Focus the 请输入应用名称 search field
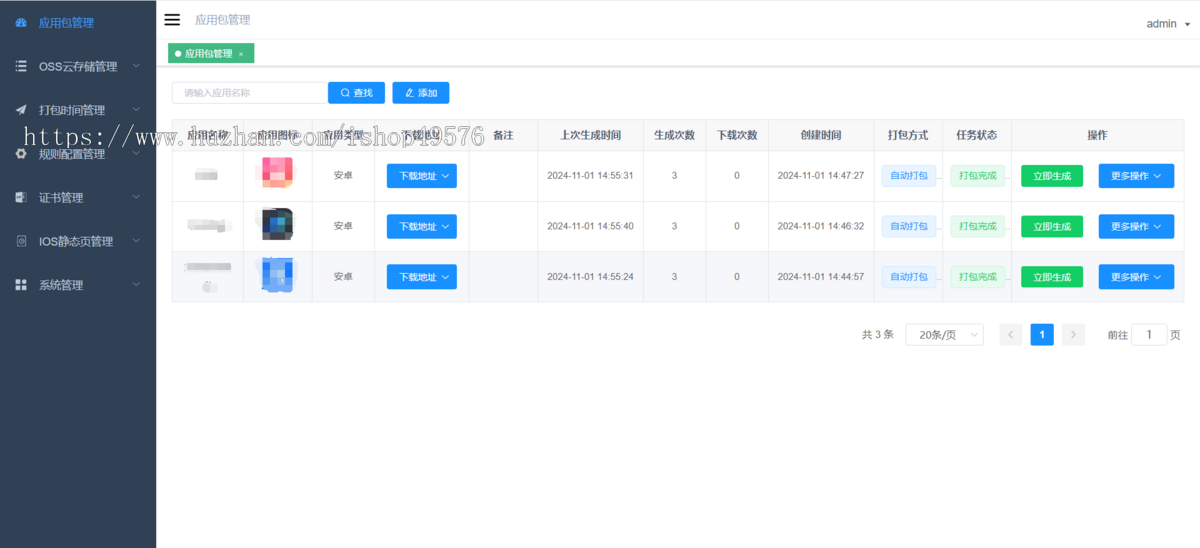Viewport: 1200px width, 548px height. click(250, 93)
